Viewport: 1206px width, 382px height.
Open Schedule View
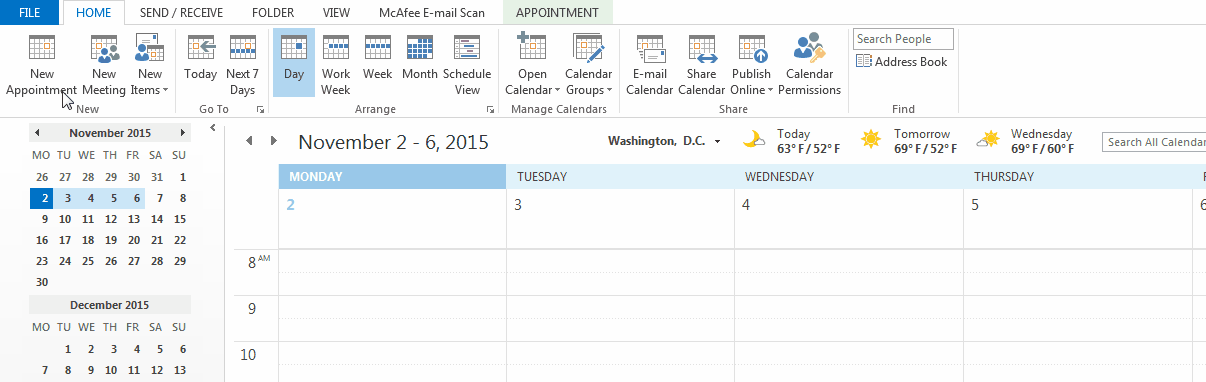pyautogui.click(x=467, y=64)
